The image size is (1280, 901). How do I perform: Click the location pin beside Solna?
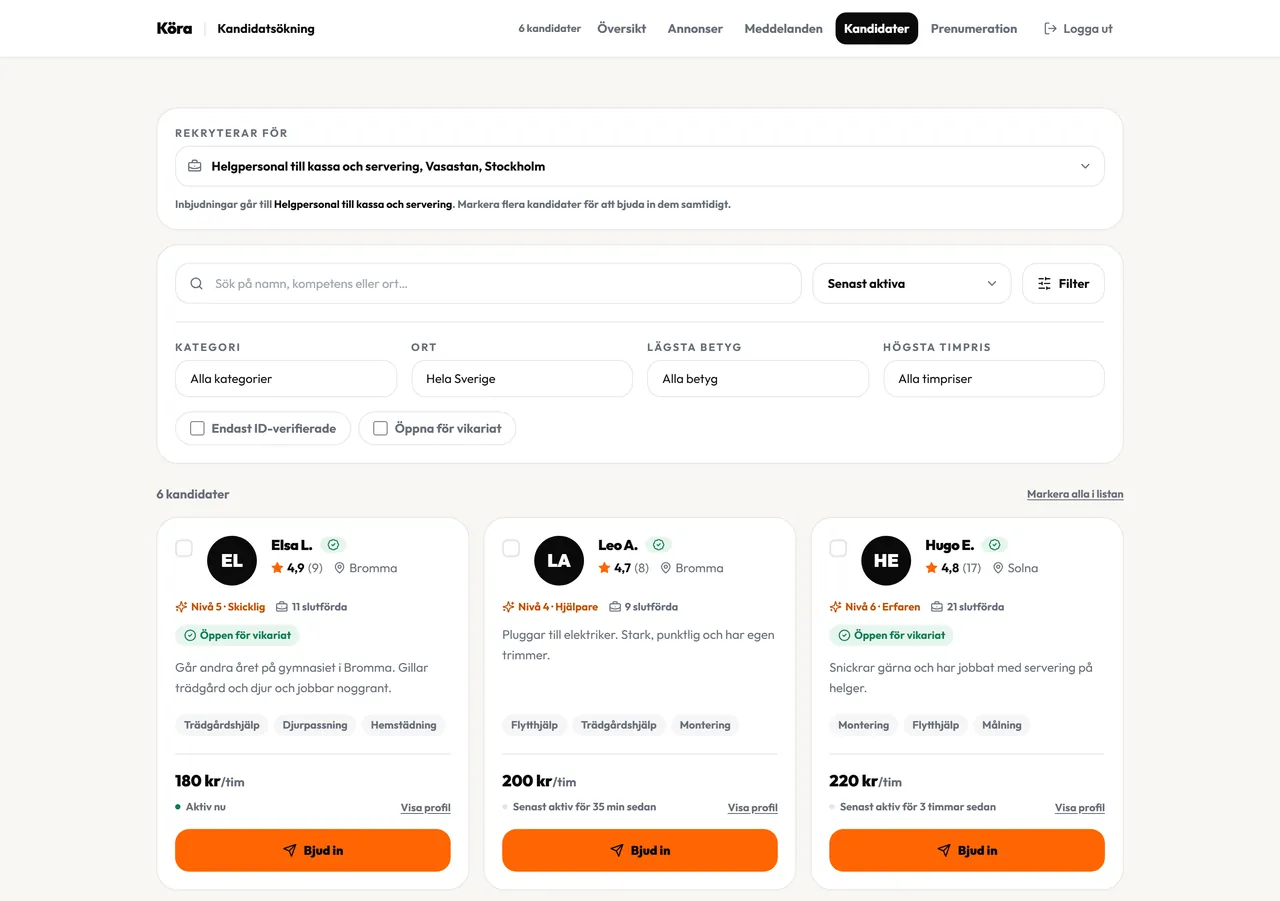[x=998, y=568]
